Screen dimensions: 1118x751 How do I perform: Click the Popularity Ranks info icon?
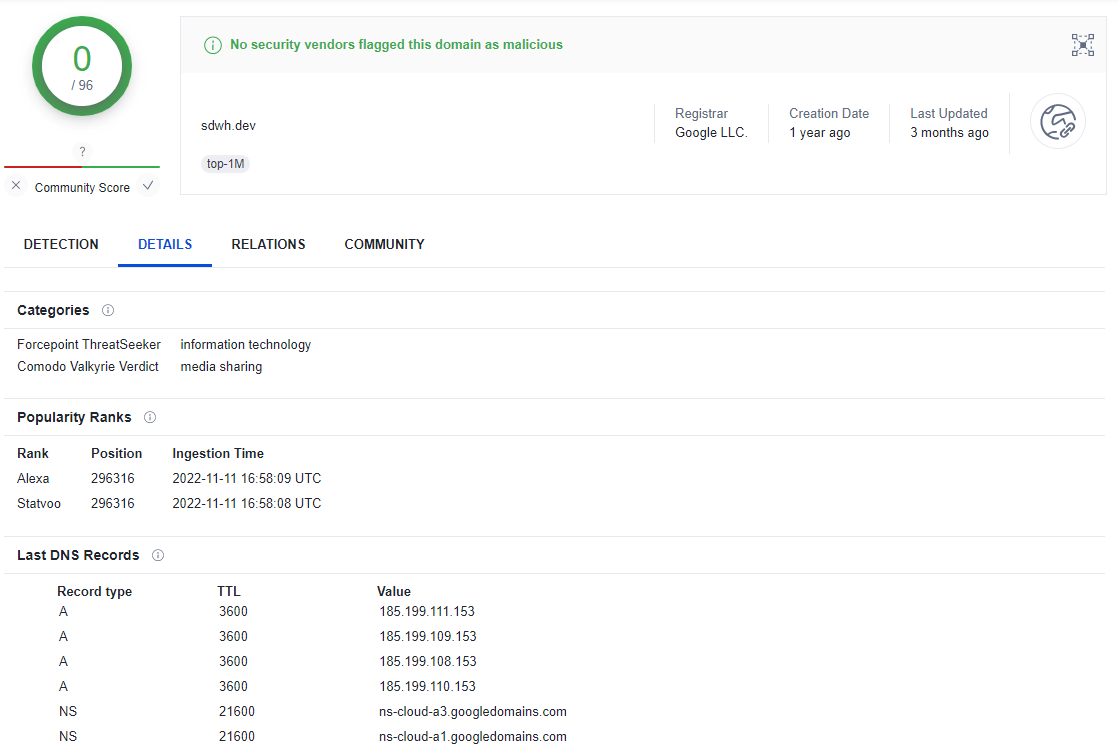pyautogui.click(x=150, y=417)
